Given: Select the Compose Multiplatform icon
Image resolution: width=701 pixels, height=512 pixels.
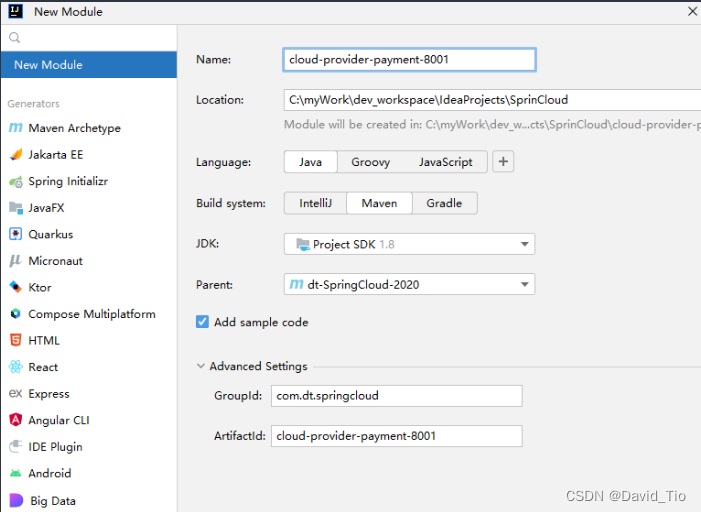Looking at the screenshot, I should tap(16, 314).
